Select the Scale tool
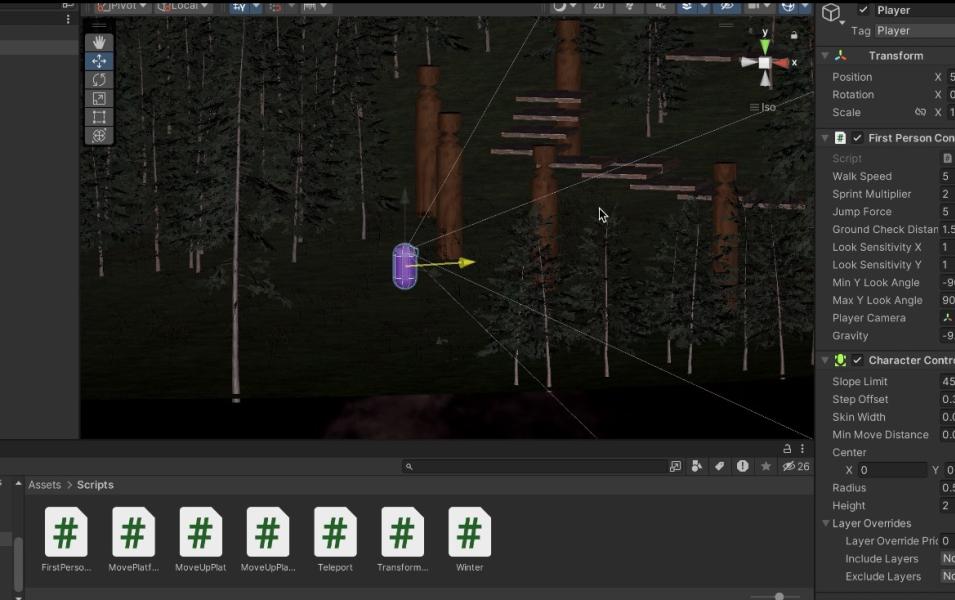Viewport: 955px width, 600px height. pos(99,98)
